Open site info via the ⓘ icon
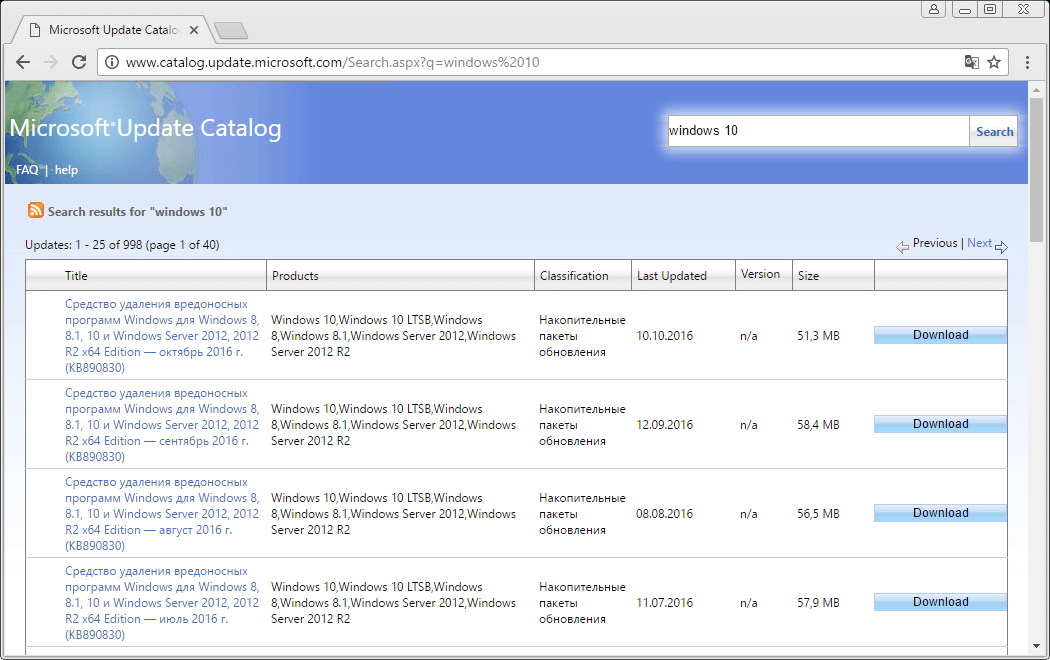The width and height of the screenshot is (1050, 660). tap(110, 61)
